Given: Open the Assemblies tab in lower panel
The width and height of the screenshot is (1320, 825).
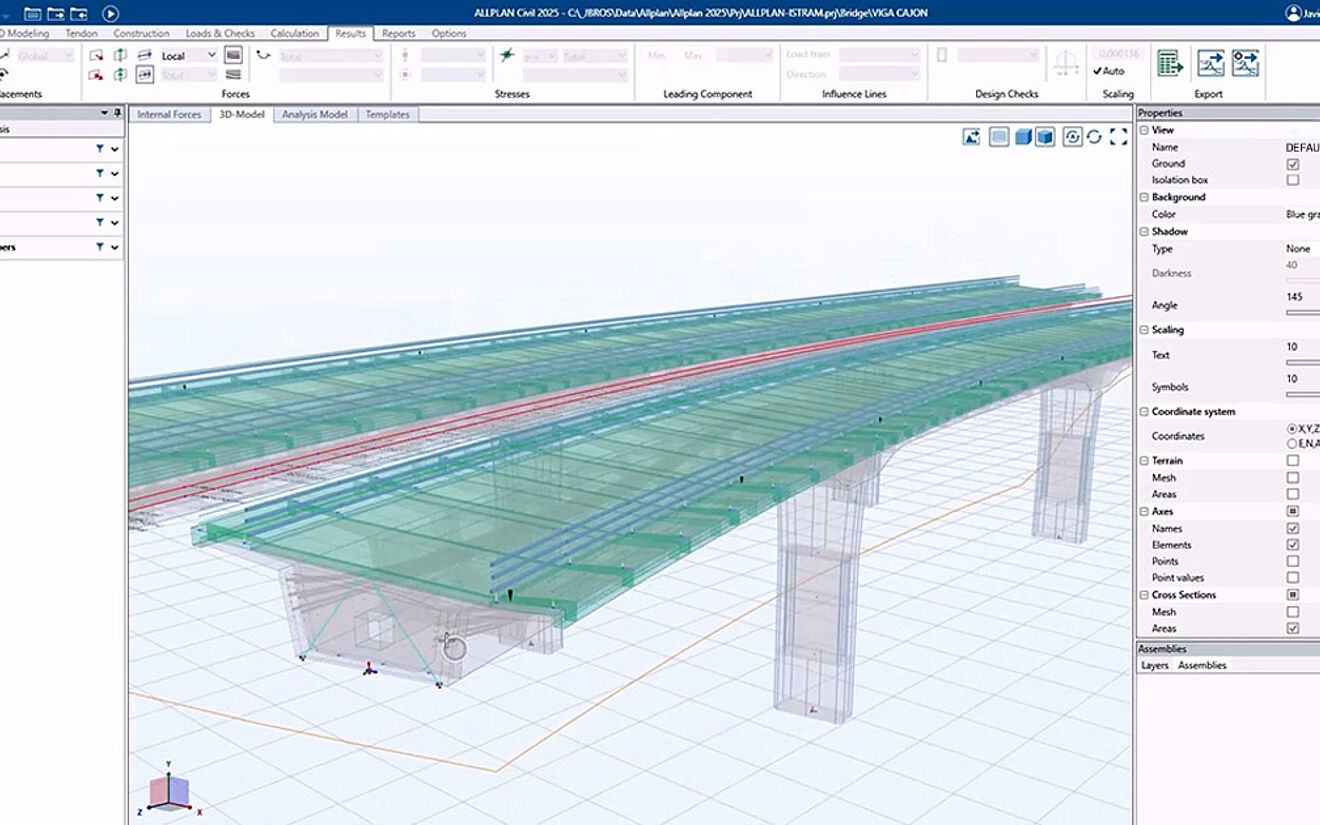Looking at the screenshot, I should pyautogui.click(x=1201, y=665).
